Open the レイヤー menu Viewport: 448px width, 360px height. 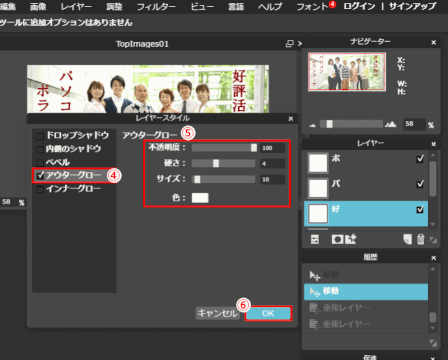coord(76,6)
